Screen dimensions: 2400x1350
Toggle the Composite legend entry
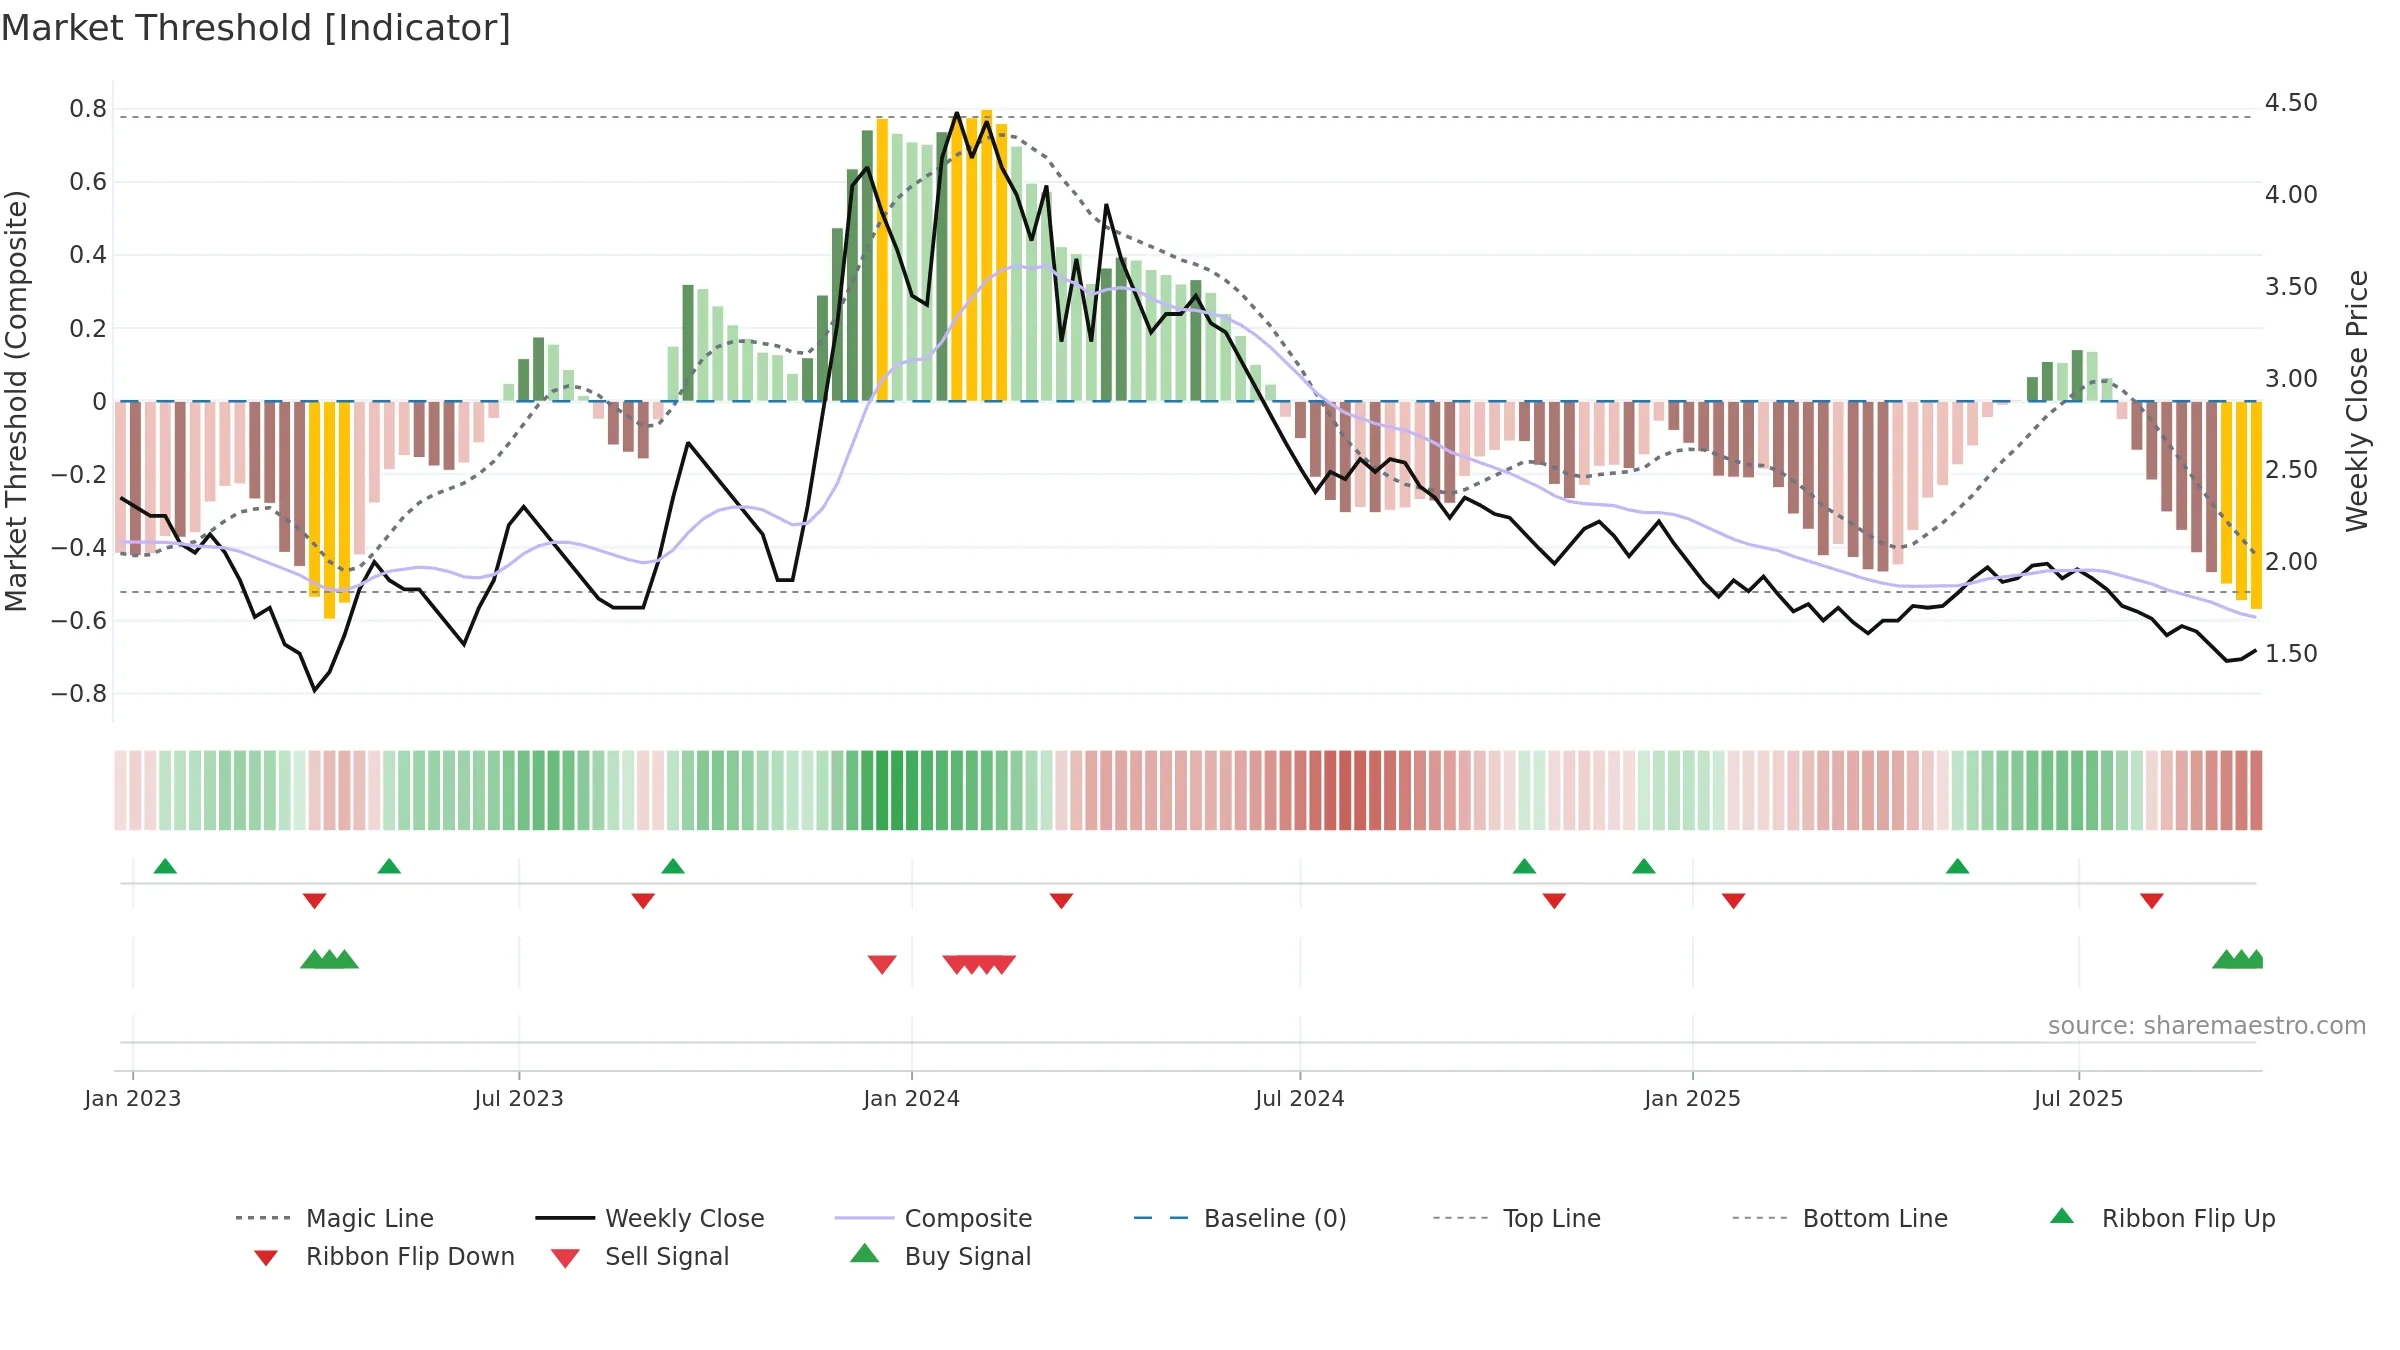point(933,1218)
